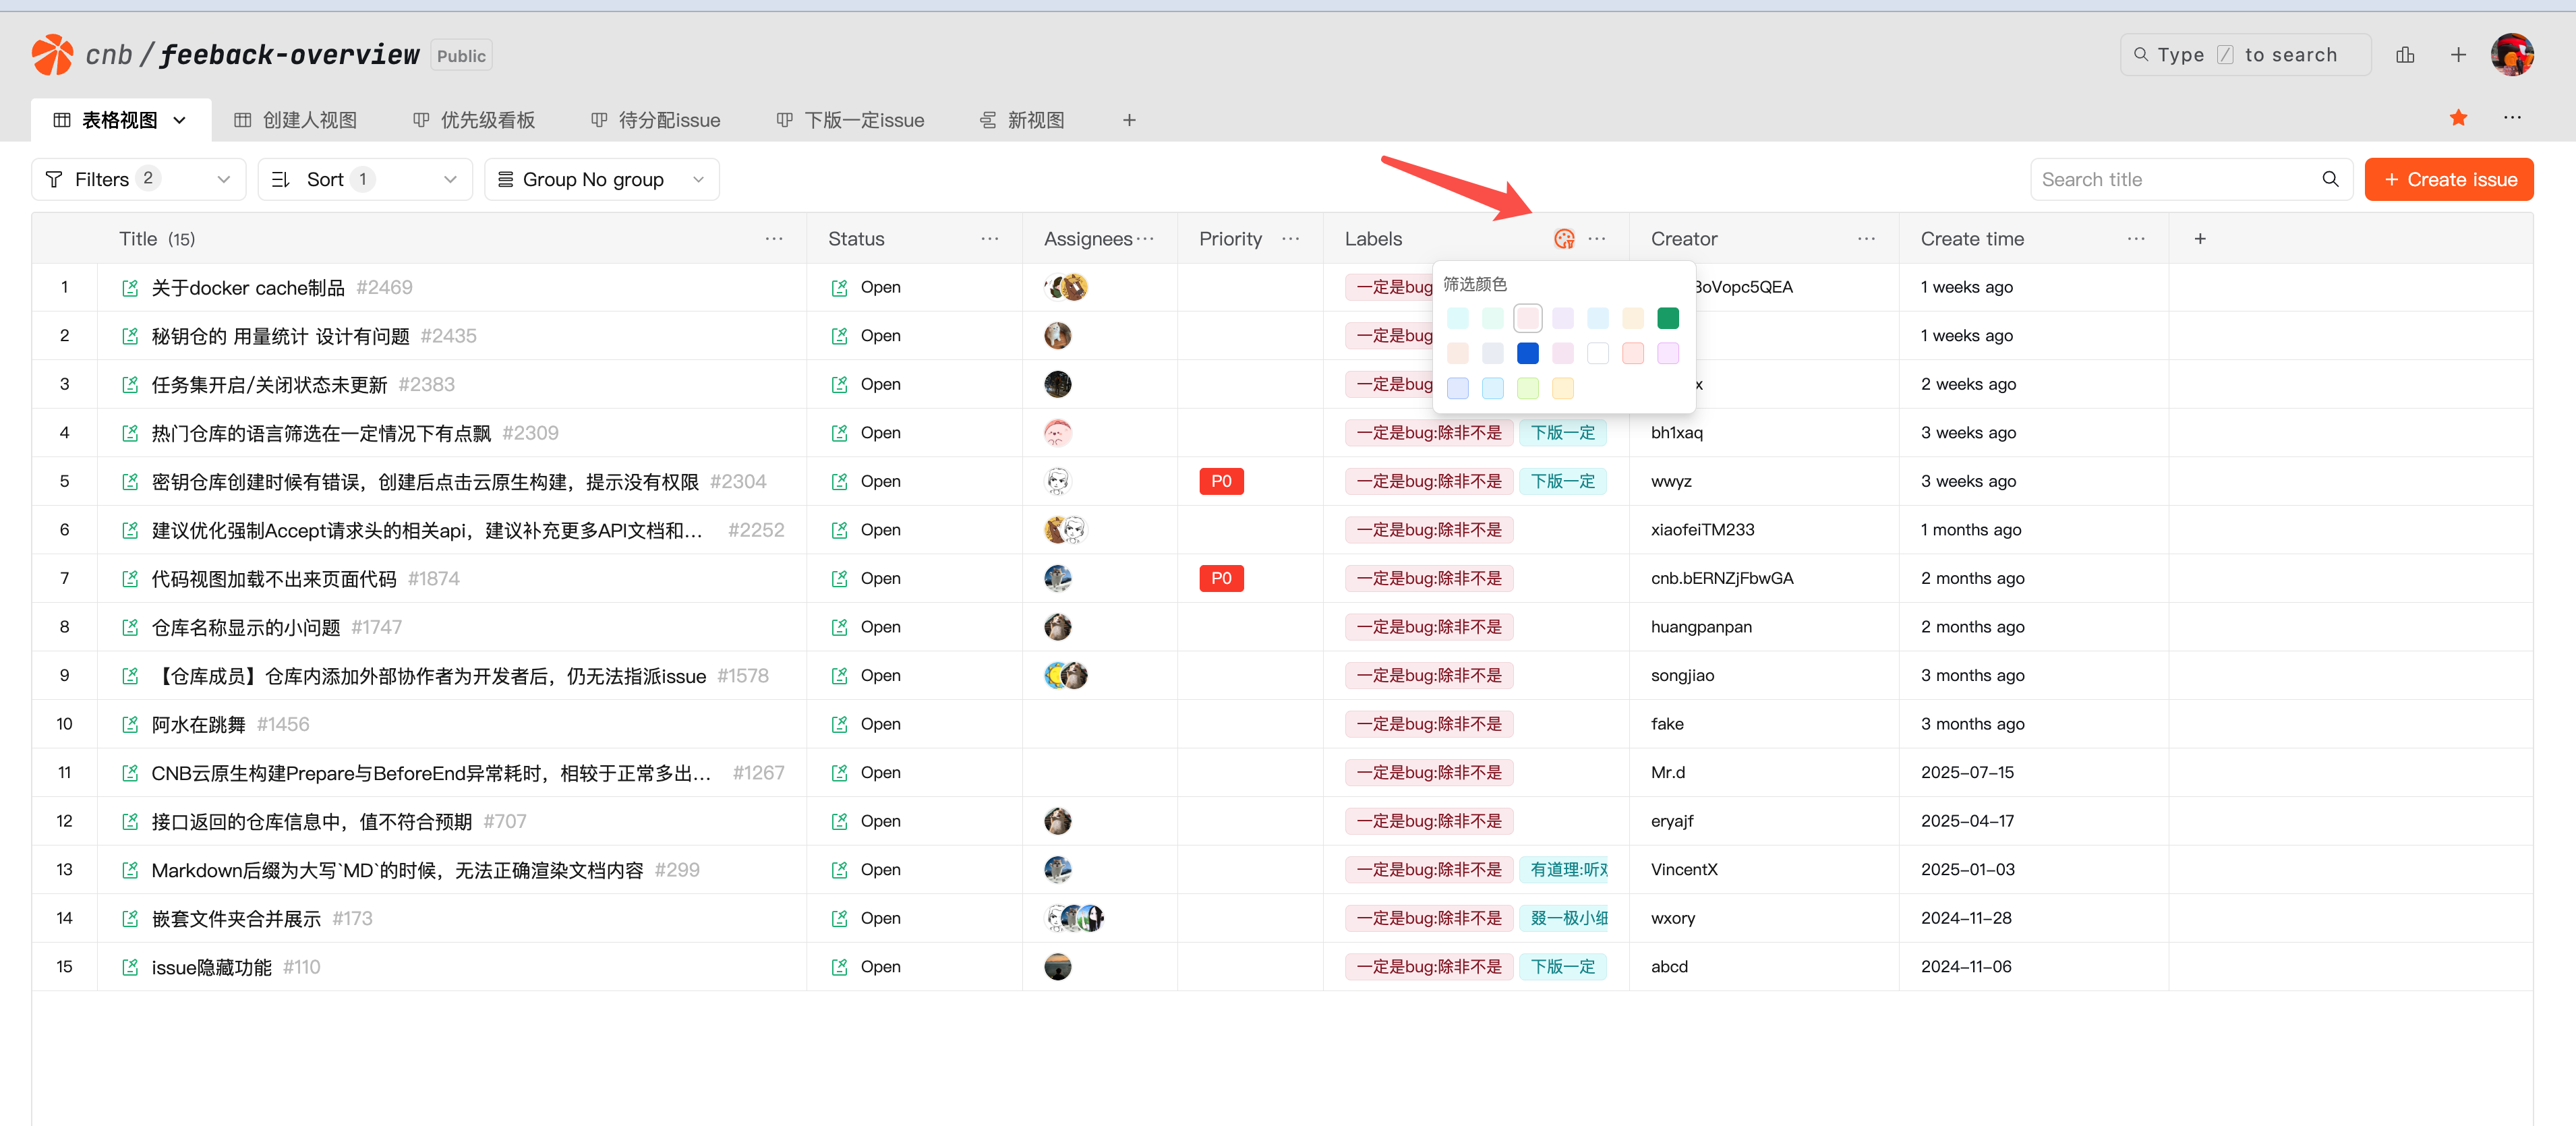2576x1126 pixels.
Task: Open the statistics chart icon in header
Action: (x=2405, y=55)
